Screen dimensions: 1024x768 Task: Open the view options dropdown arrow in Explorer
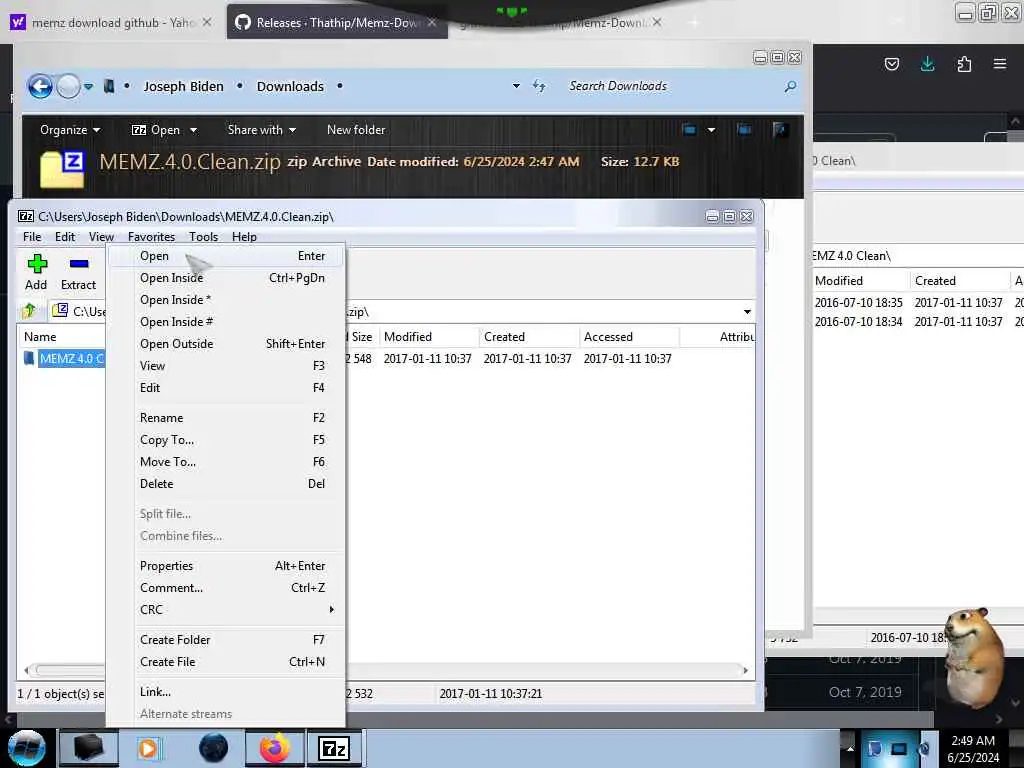(x=711, y=129)
